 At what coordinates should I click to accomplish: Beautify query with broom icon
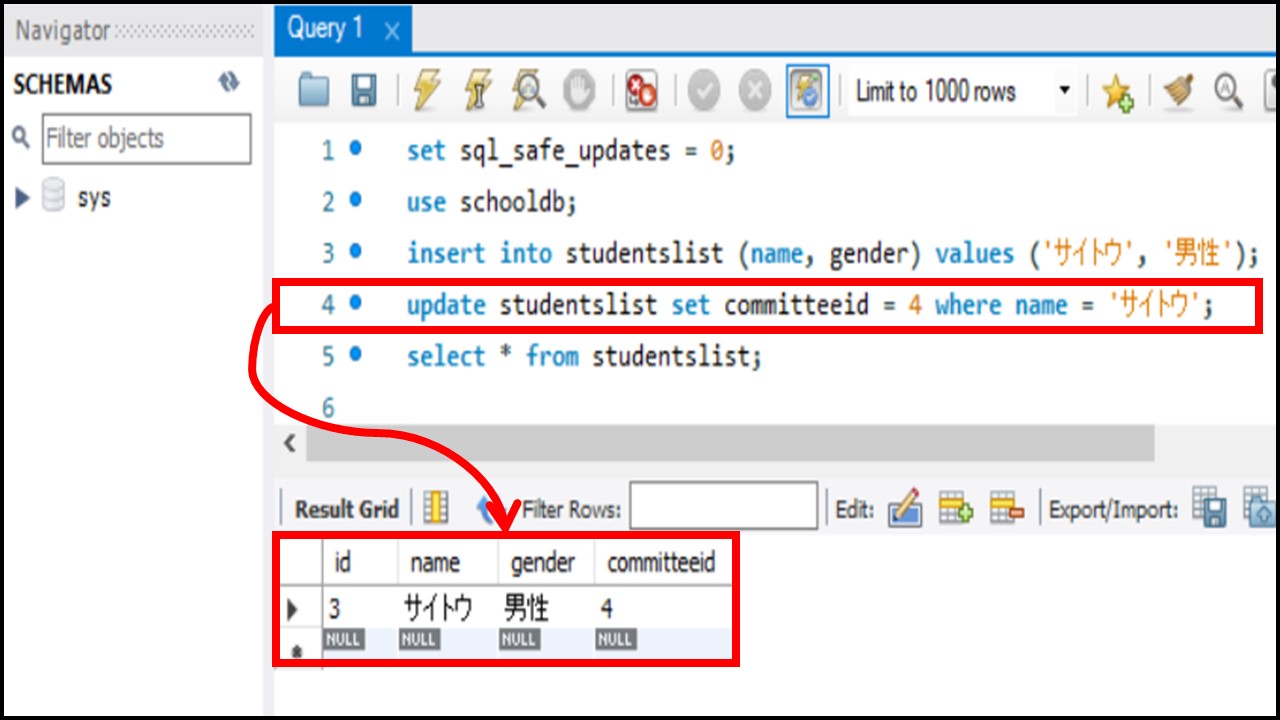click(1177, 92)
